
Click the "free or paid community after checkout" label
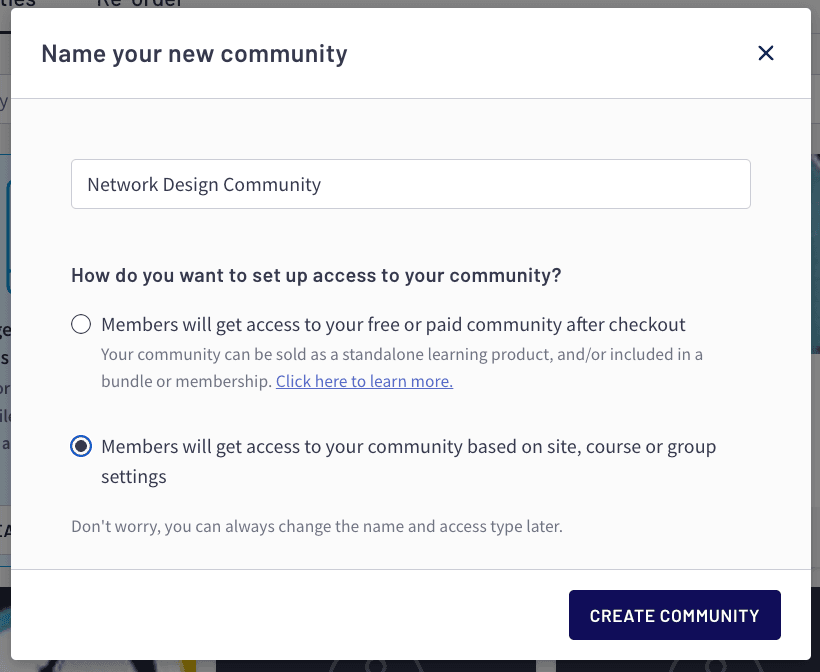(x=393, y=325)
